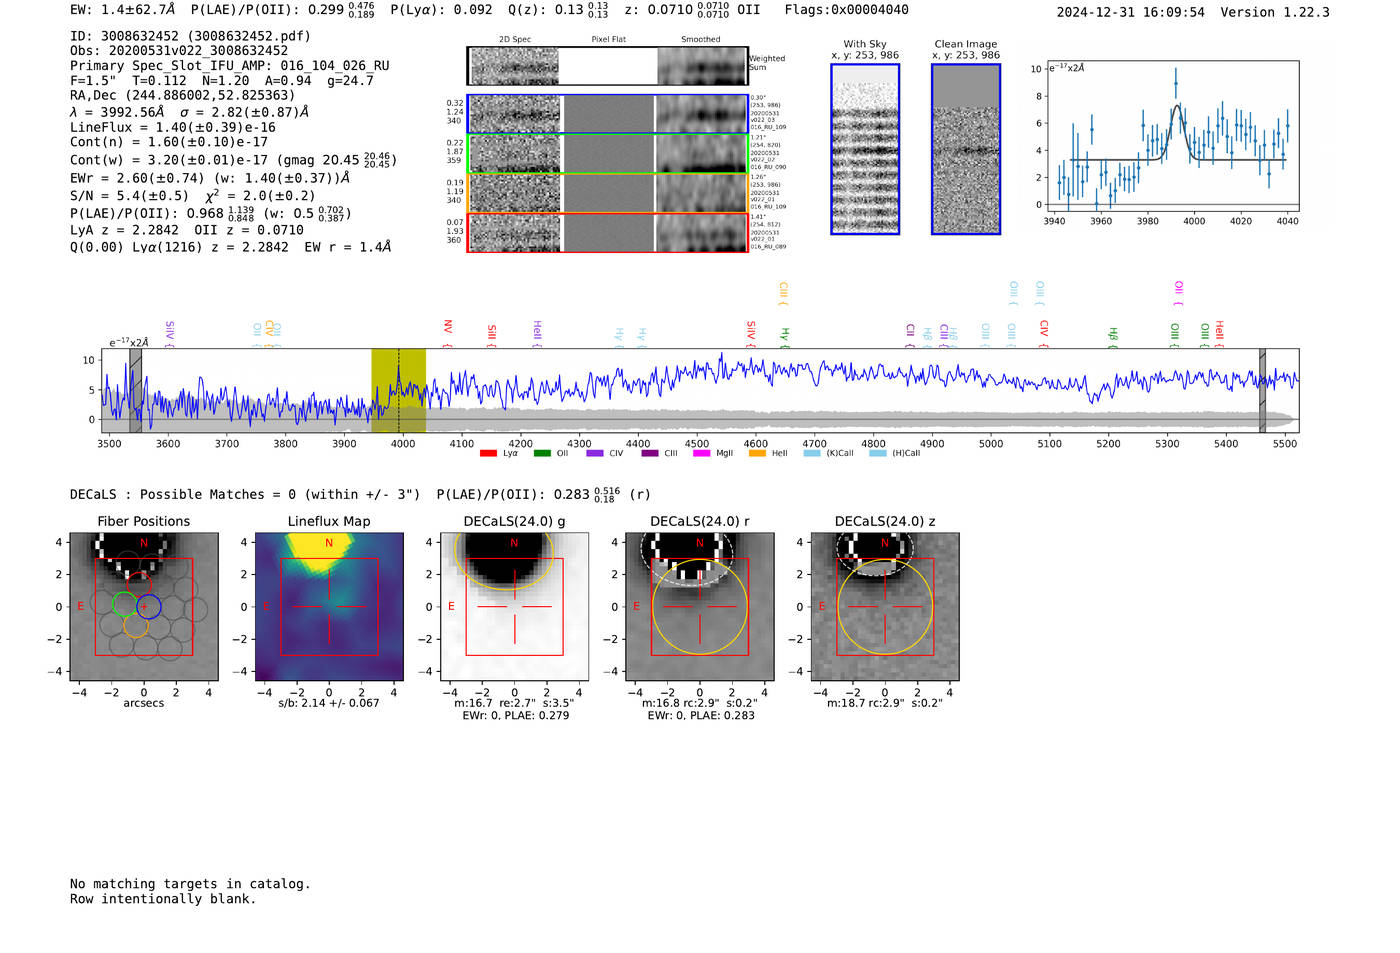Open the Fiber Positions image panel

144,607
